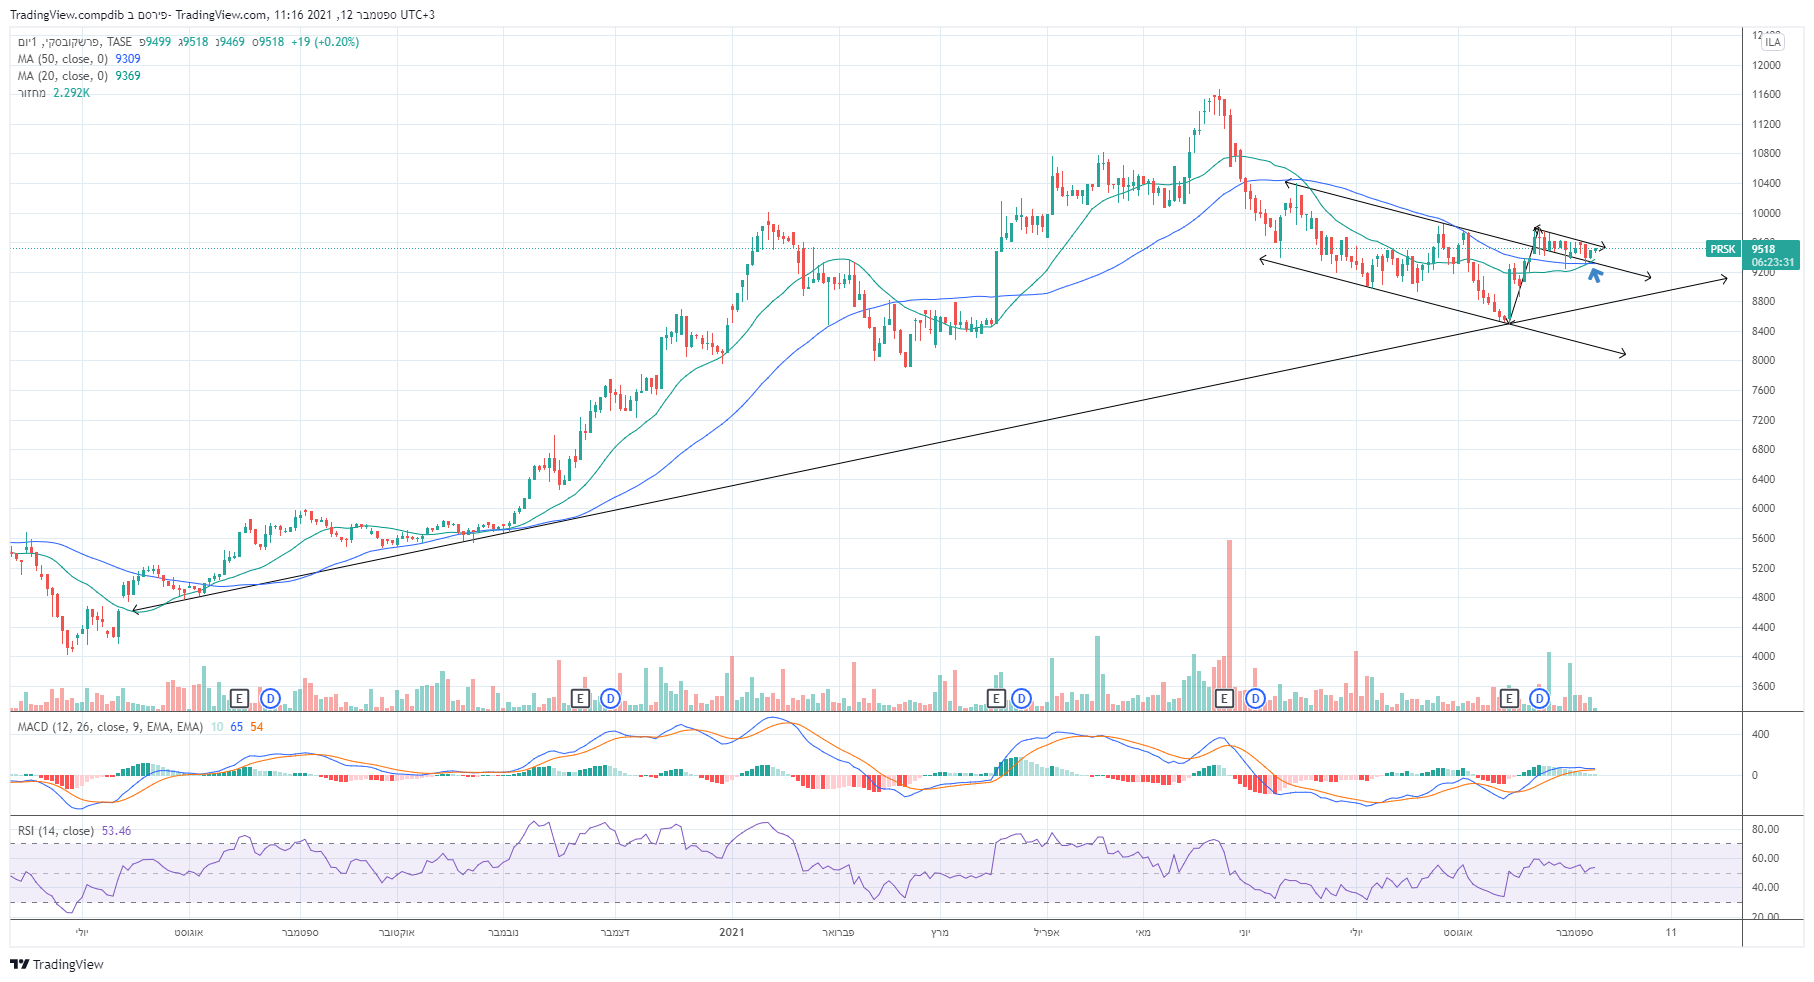Click the dividend marker in late August 2020

pos(270,698)
